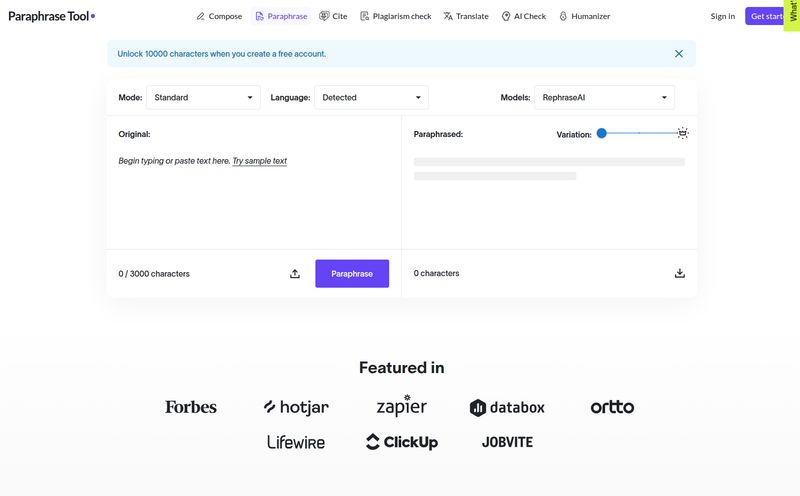Image resolution: width=800 pixels, height=496 pixels.
Task: Click the Paraphrased output area placeholder
Action: click(x=549, y=169)
